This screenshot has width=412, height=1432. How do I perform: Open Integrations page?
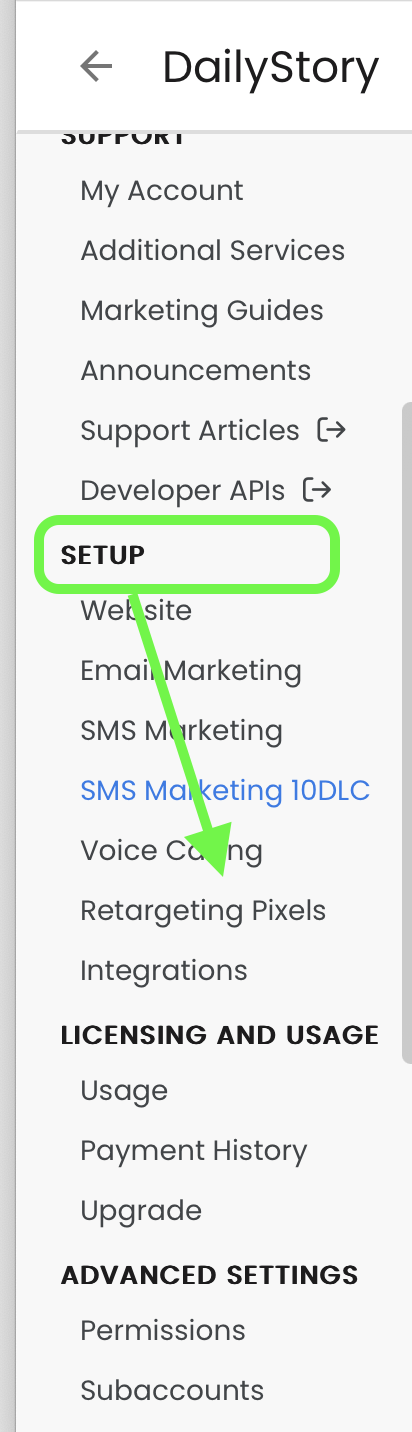click(164, 971)
